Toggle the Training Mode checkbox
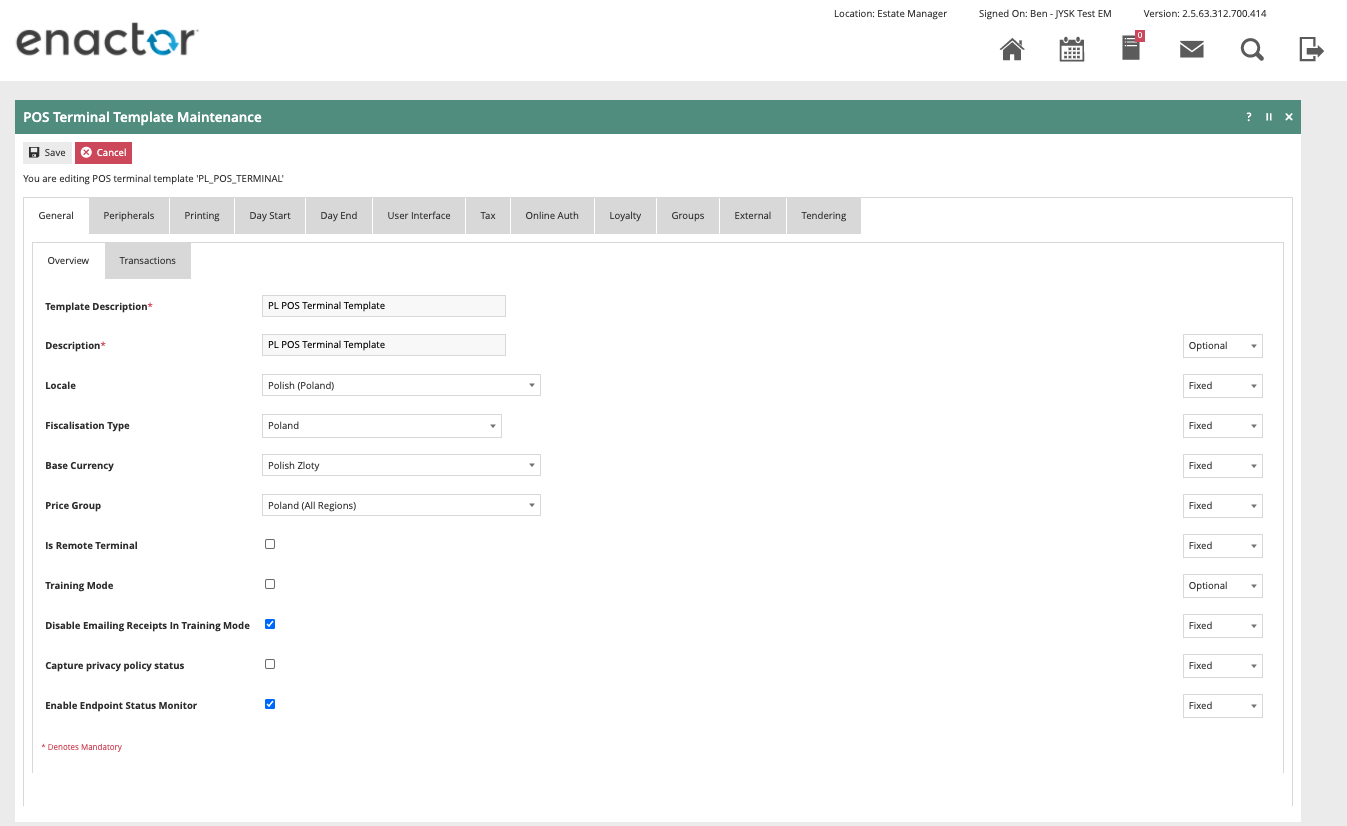Screen dimensions: 1347x826 (270, 584)
